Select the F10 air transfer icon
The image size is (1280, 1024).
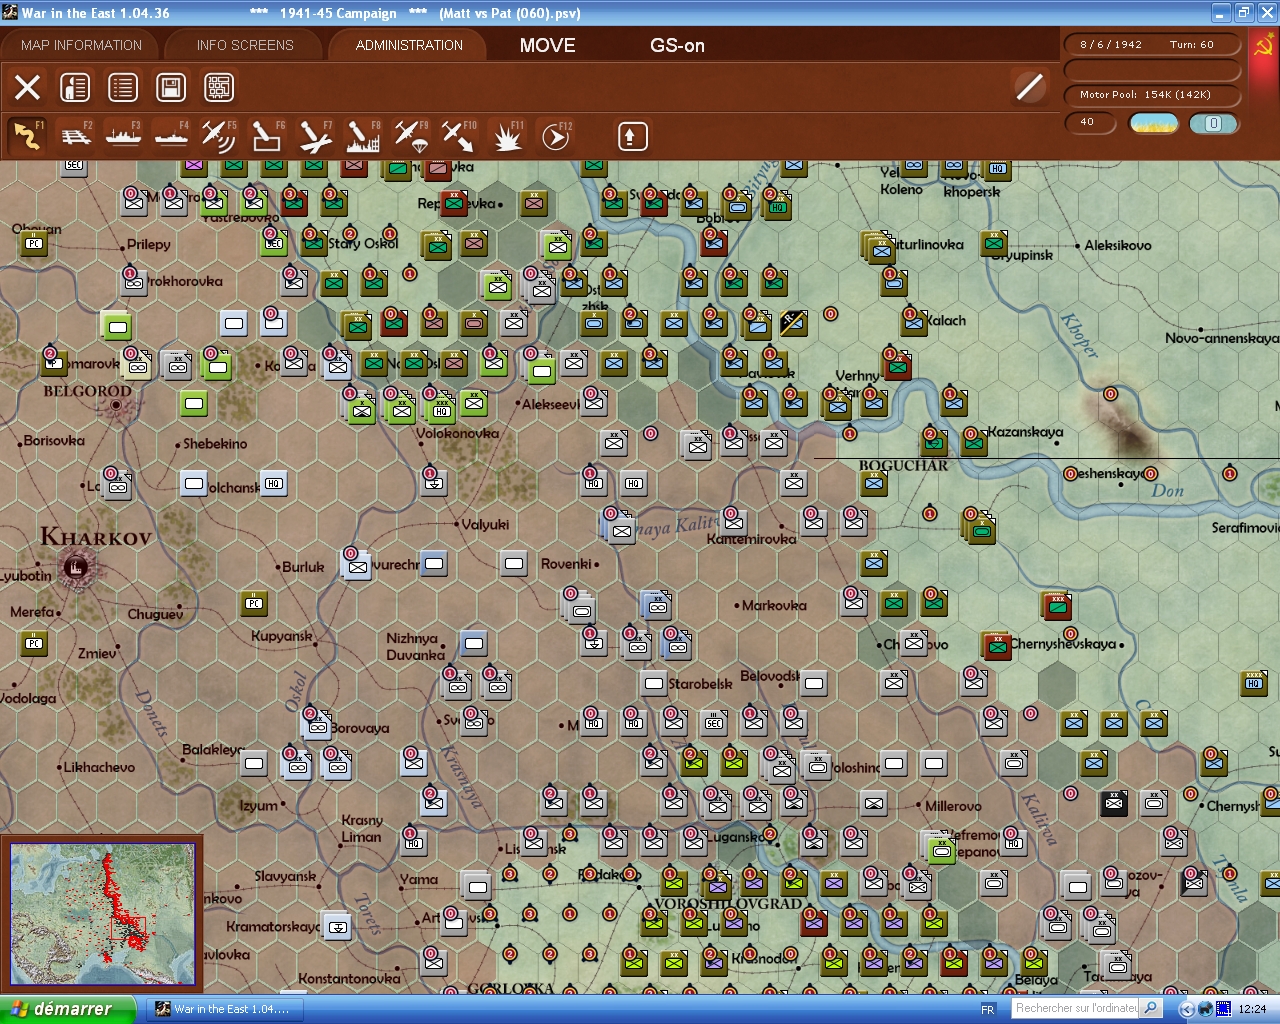tap(459, 136)
